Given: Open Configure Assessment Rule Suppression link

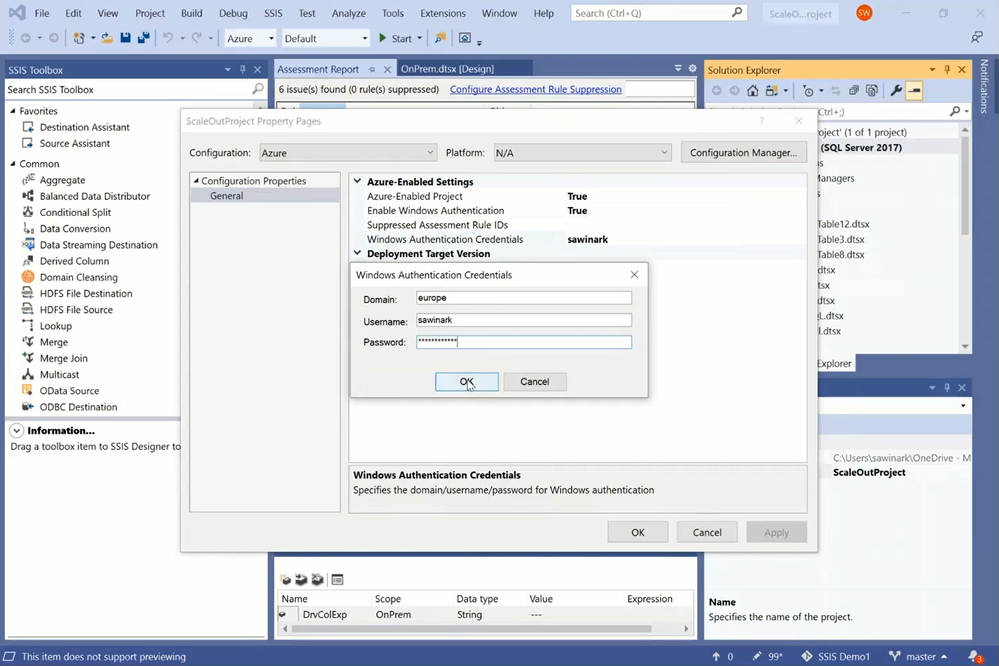Looking at the screenshot, I should point(536,89).
